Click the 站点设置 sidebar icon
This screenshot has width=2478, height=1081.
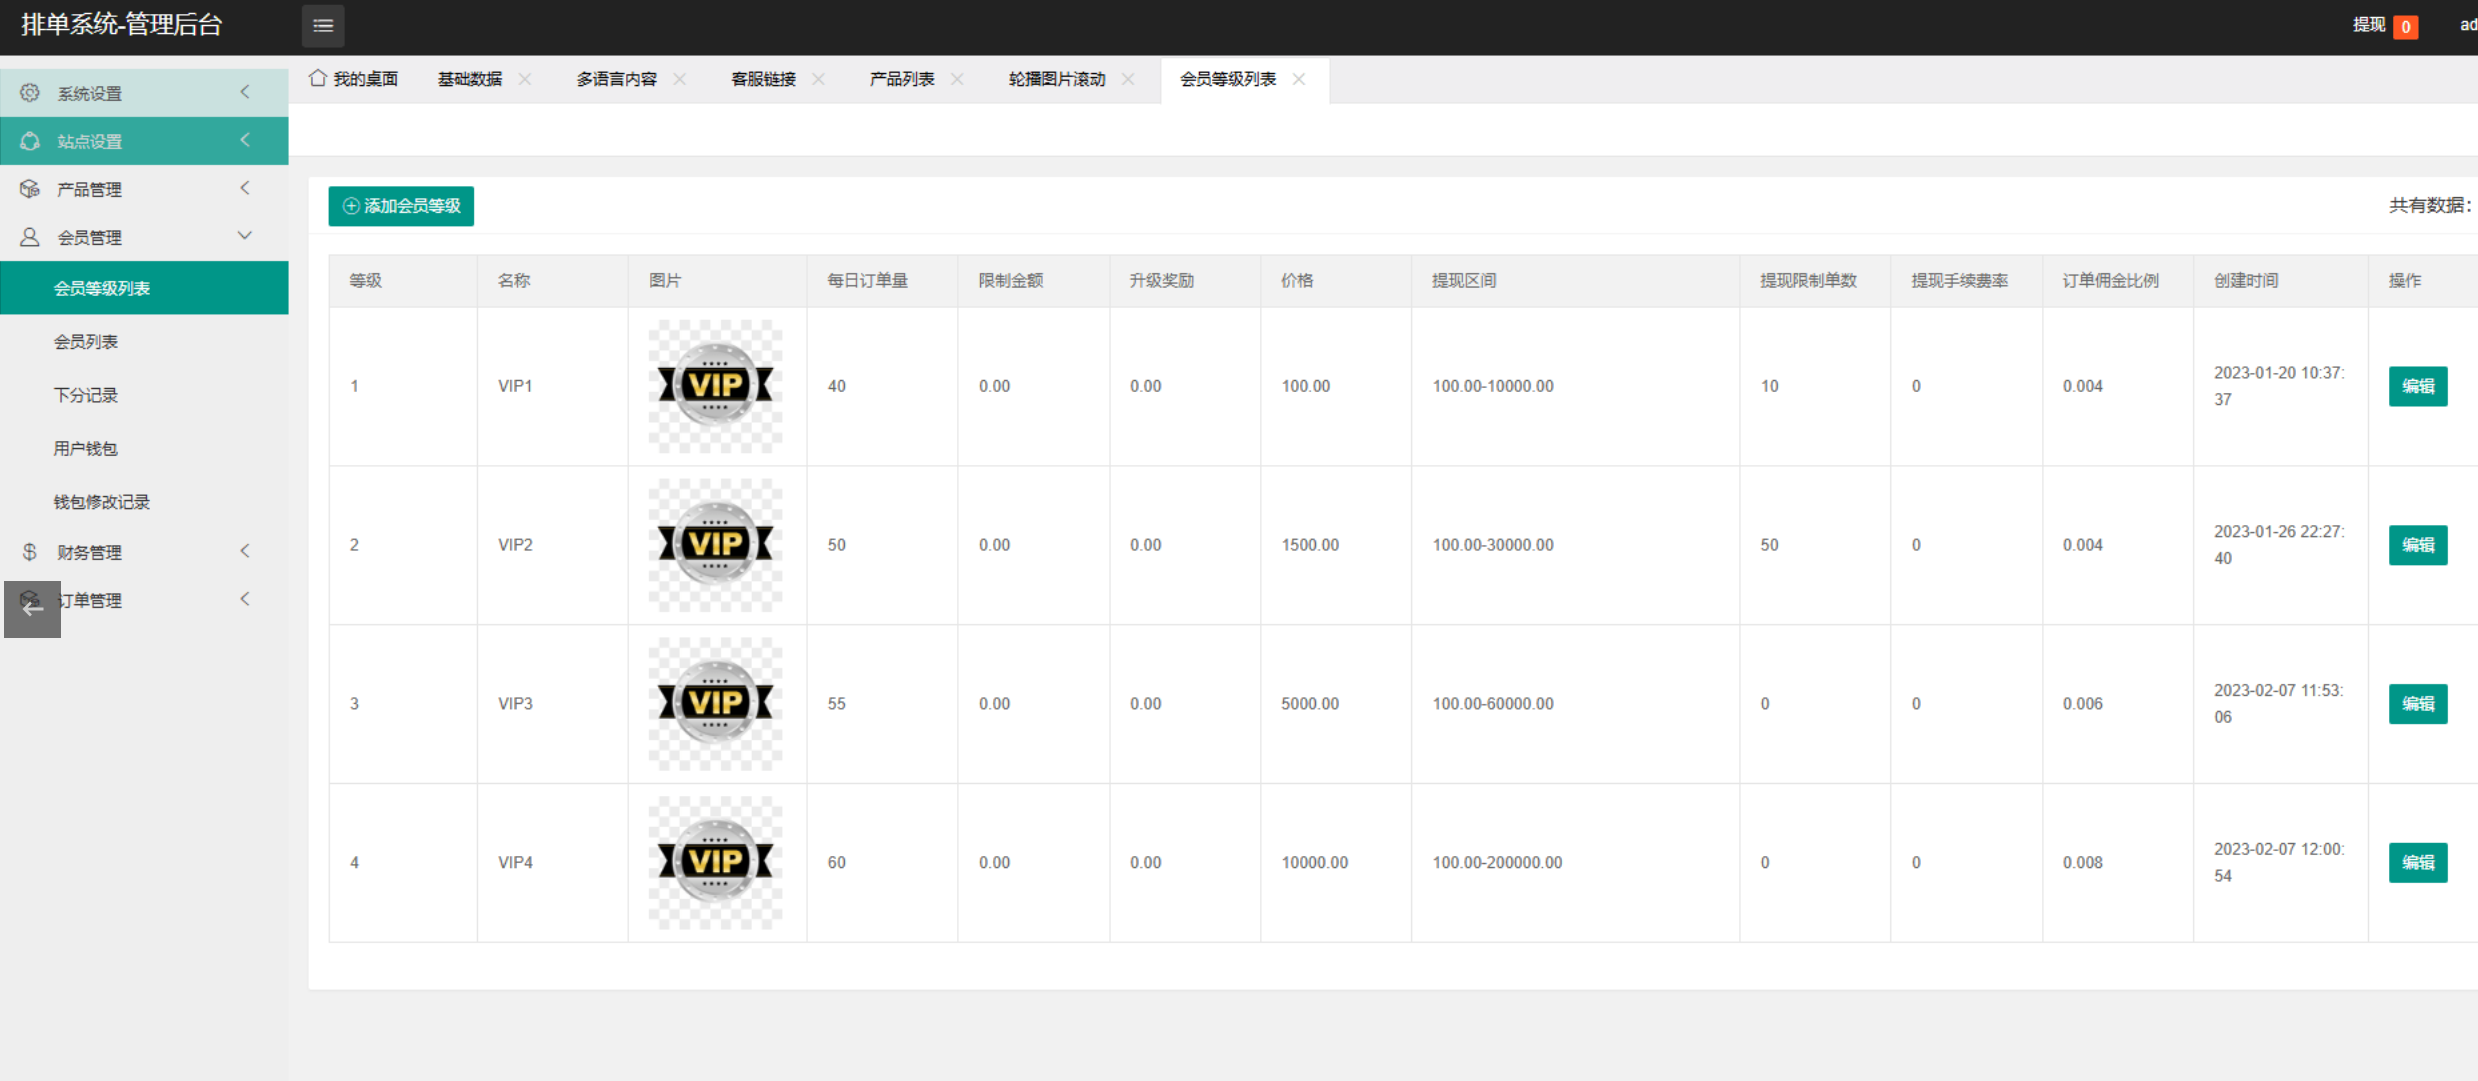coord(30,141)
